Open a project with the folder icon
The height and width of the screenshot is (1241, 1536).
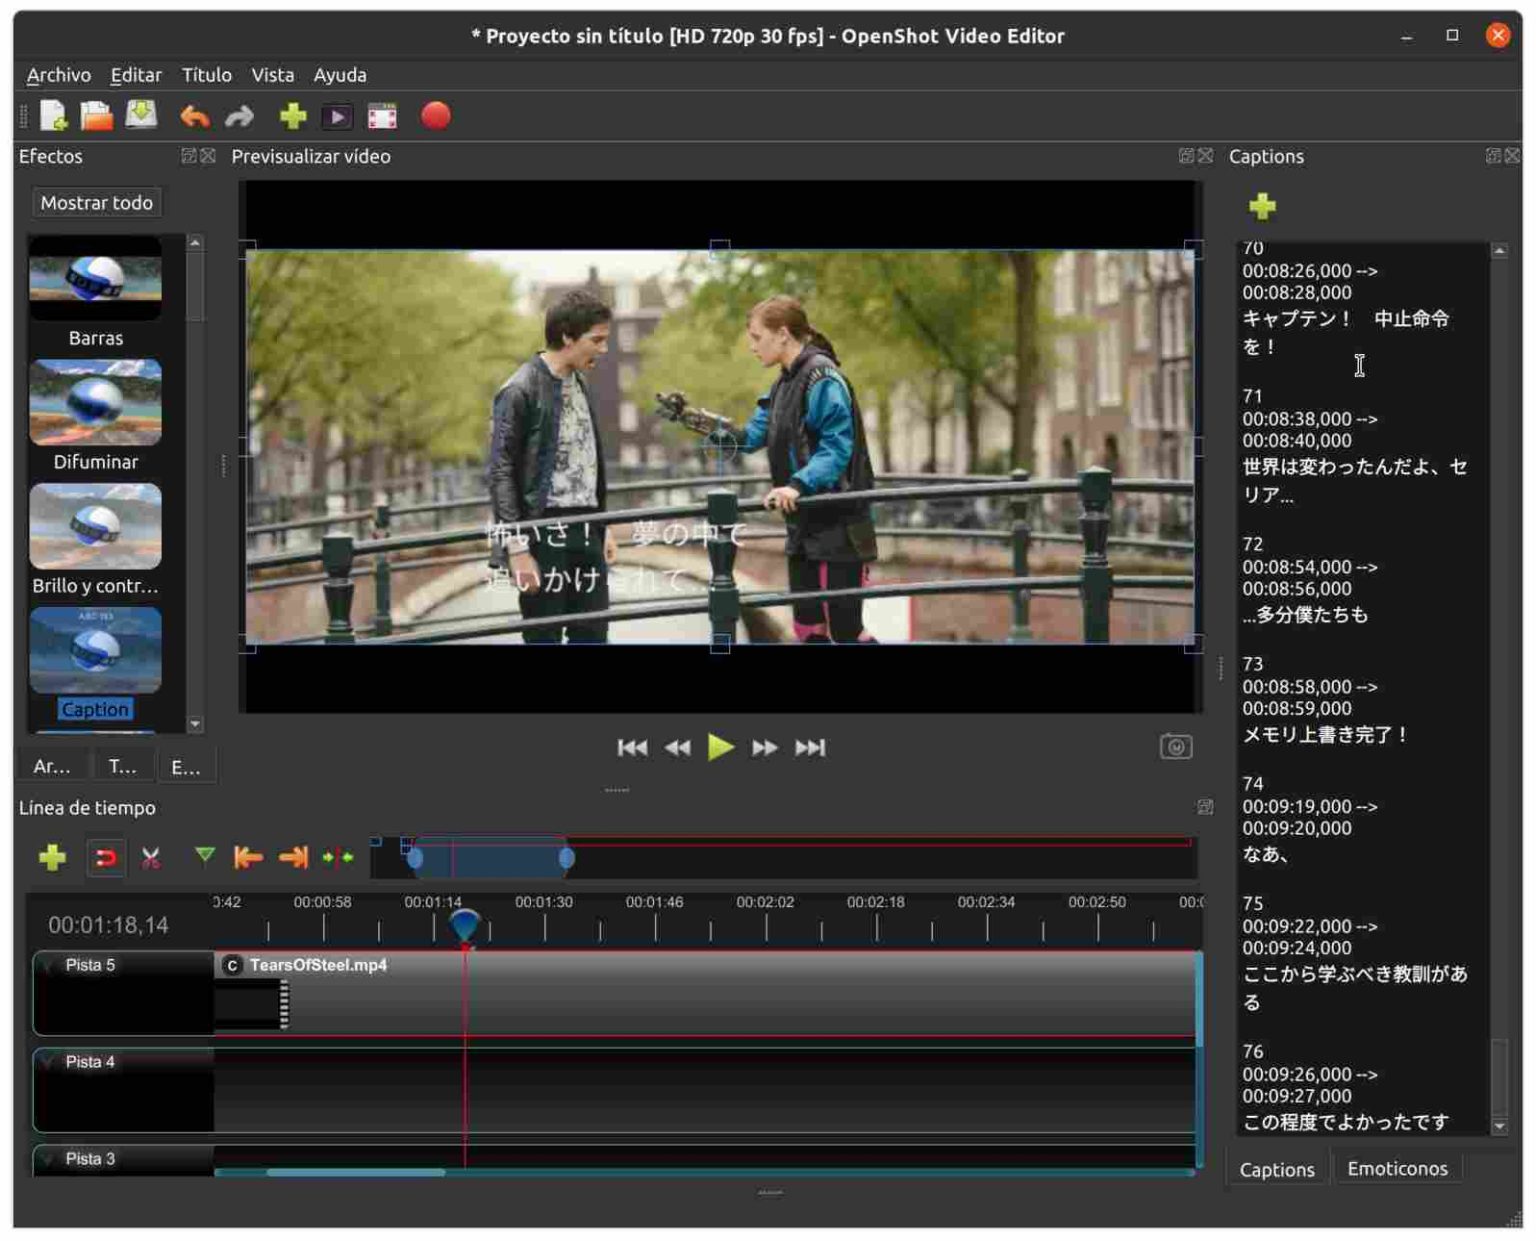click(96, 116)
